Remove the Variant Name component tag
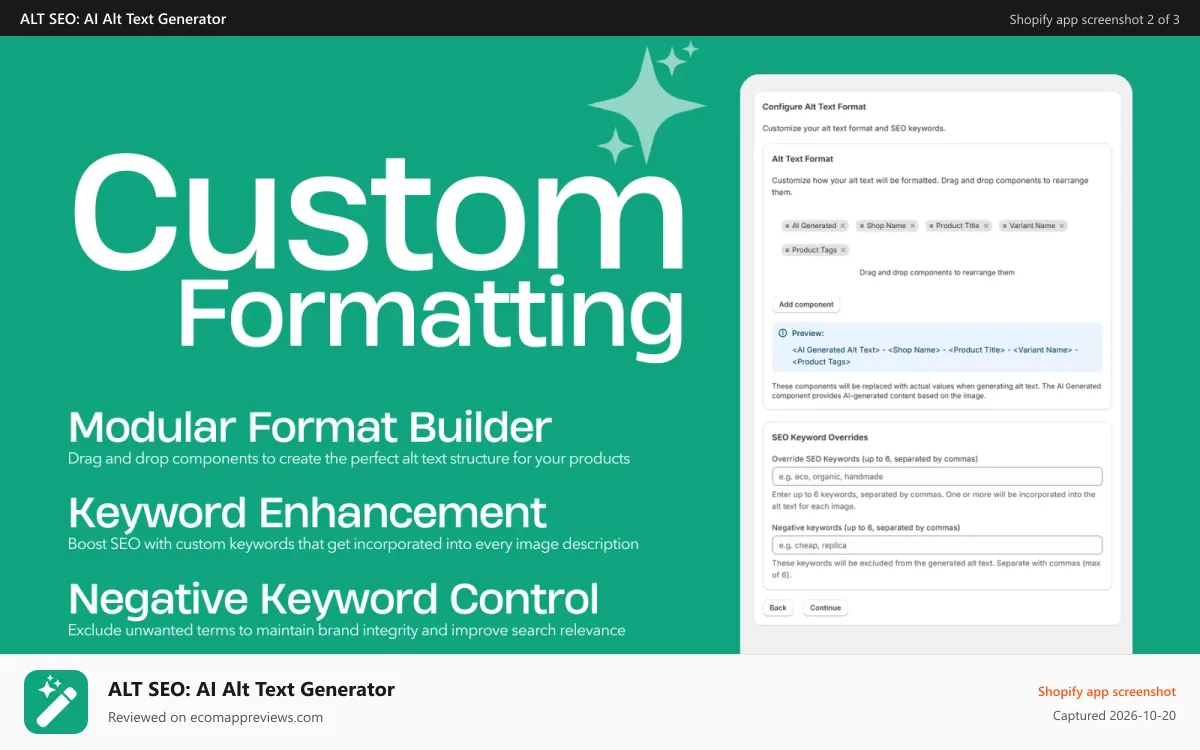The width and height of the screenshot is (1200, 750). click(1062, 226)
